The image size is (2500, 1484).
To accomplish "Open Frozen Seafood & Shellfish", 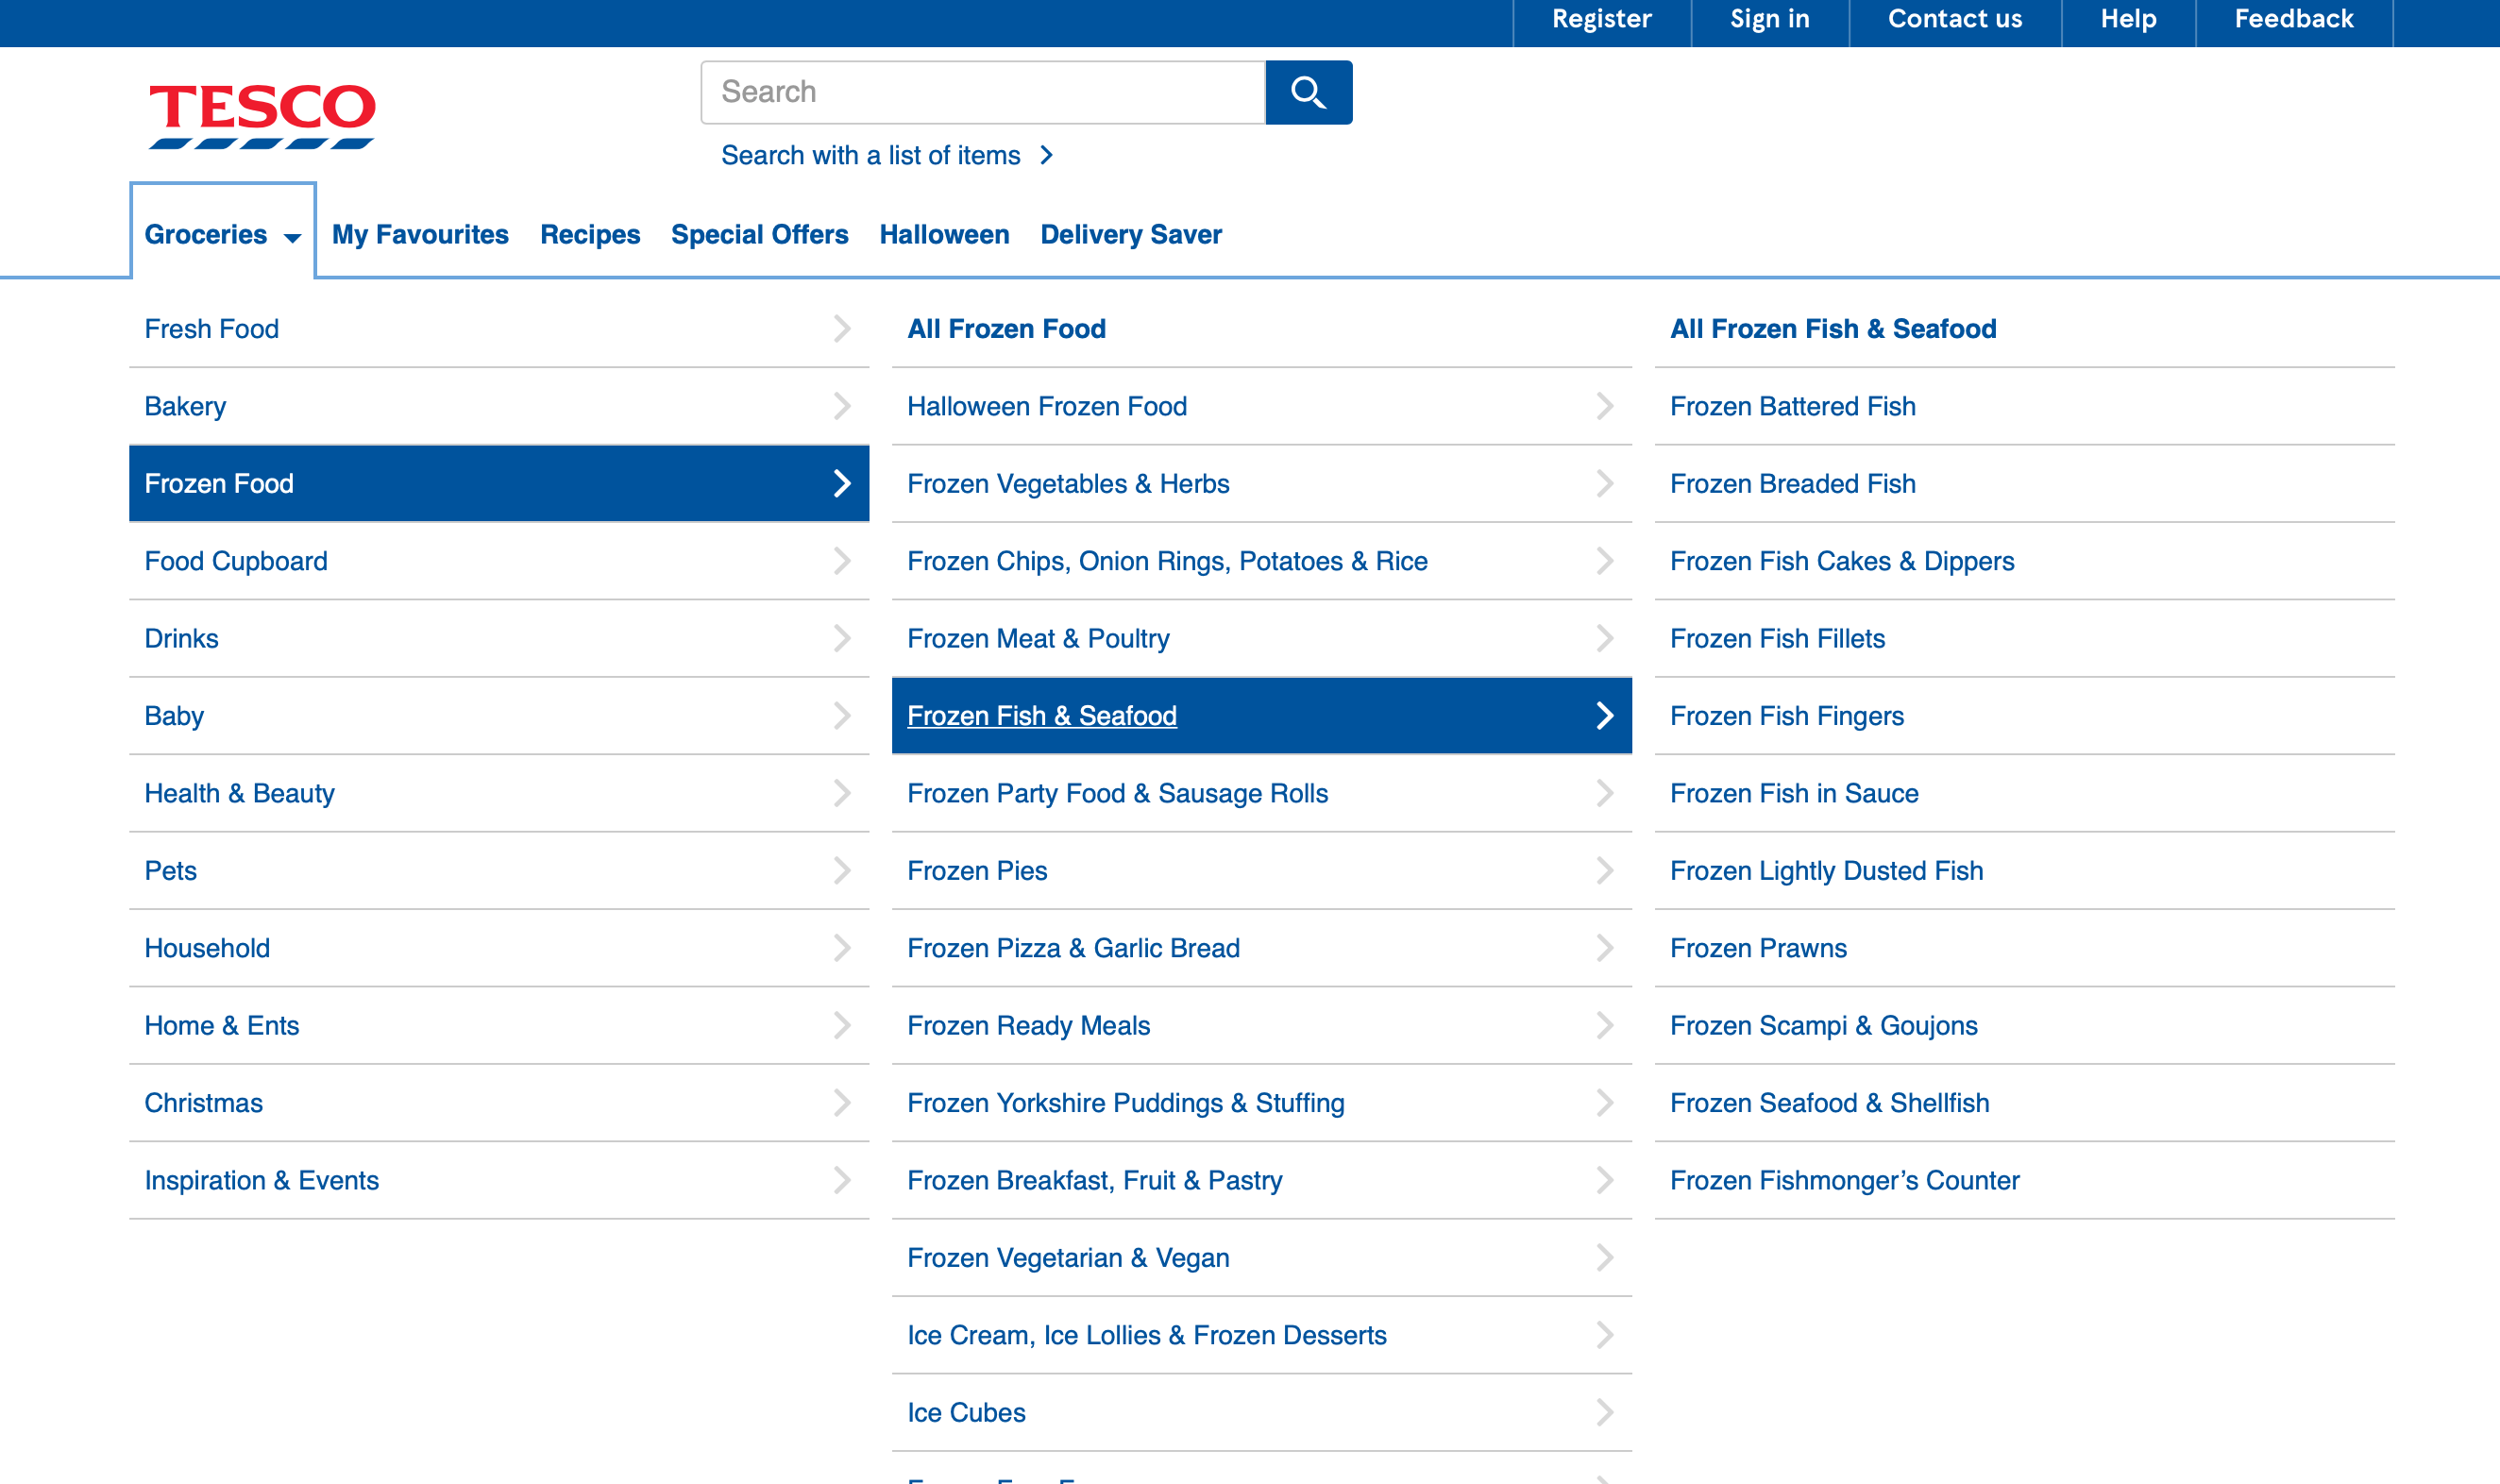I will 2024,1103.
